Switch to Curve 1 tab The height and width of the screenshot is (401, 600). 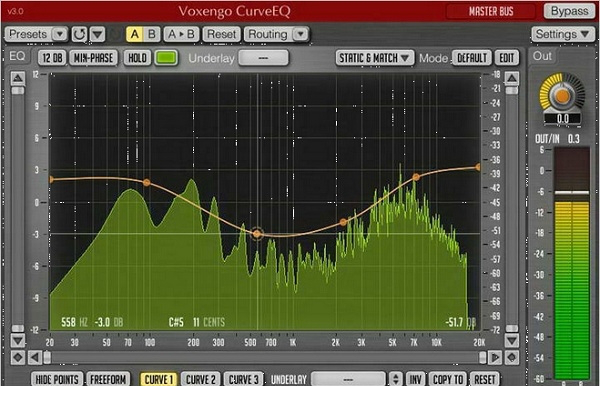(x=158, y=380)
